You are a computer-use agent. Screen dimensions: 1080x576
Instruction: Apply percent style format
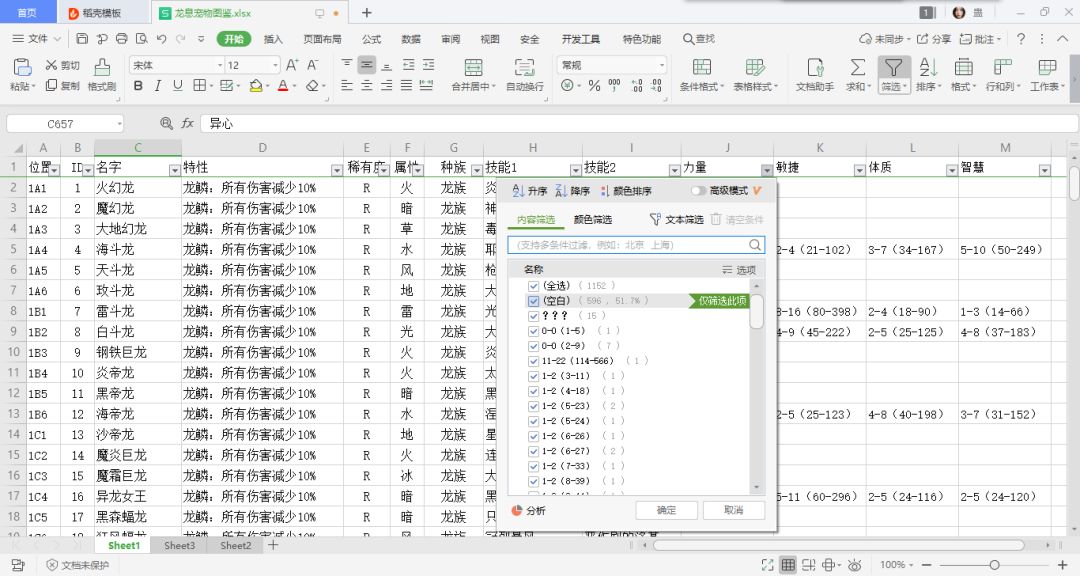tap(594, 86)
